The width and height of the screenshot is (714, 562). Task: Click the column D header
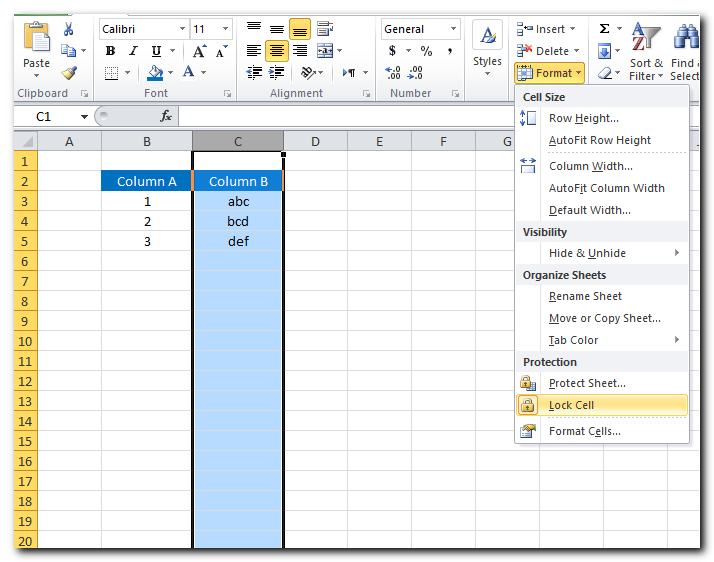point(314,142)
